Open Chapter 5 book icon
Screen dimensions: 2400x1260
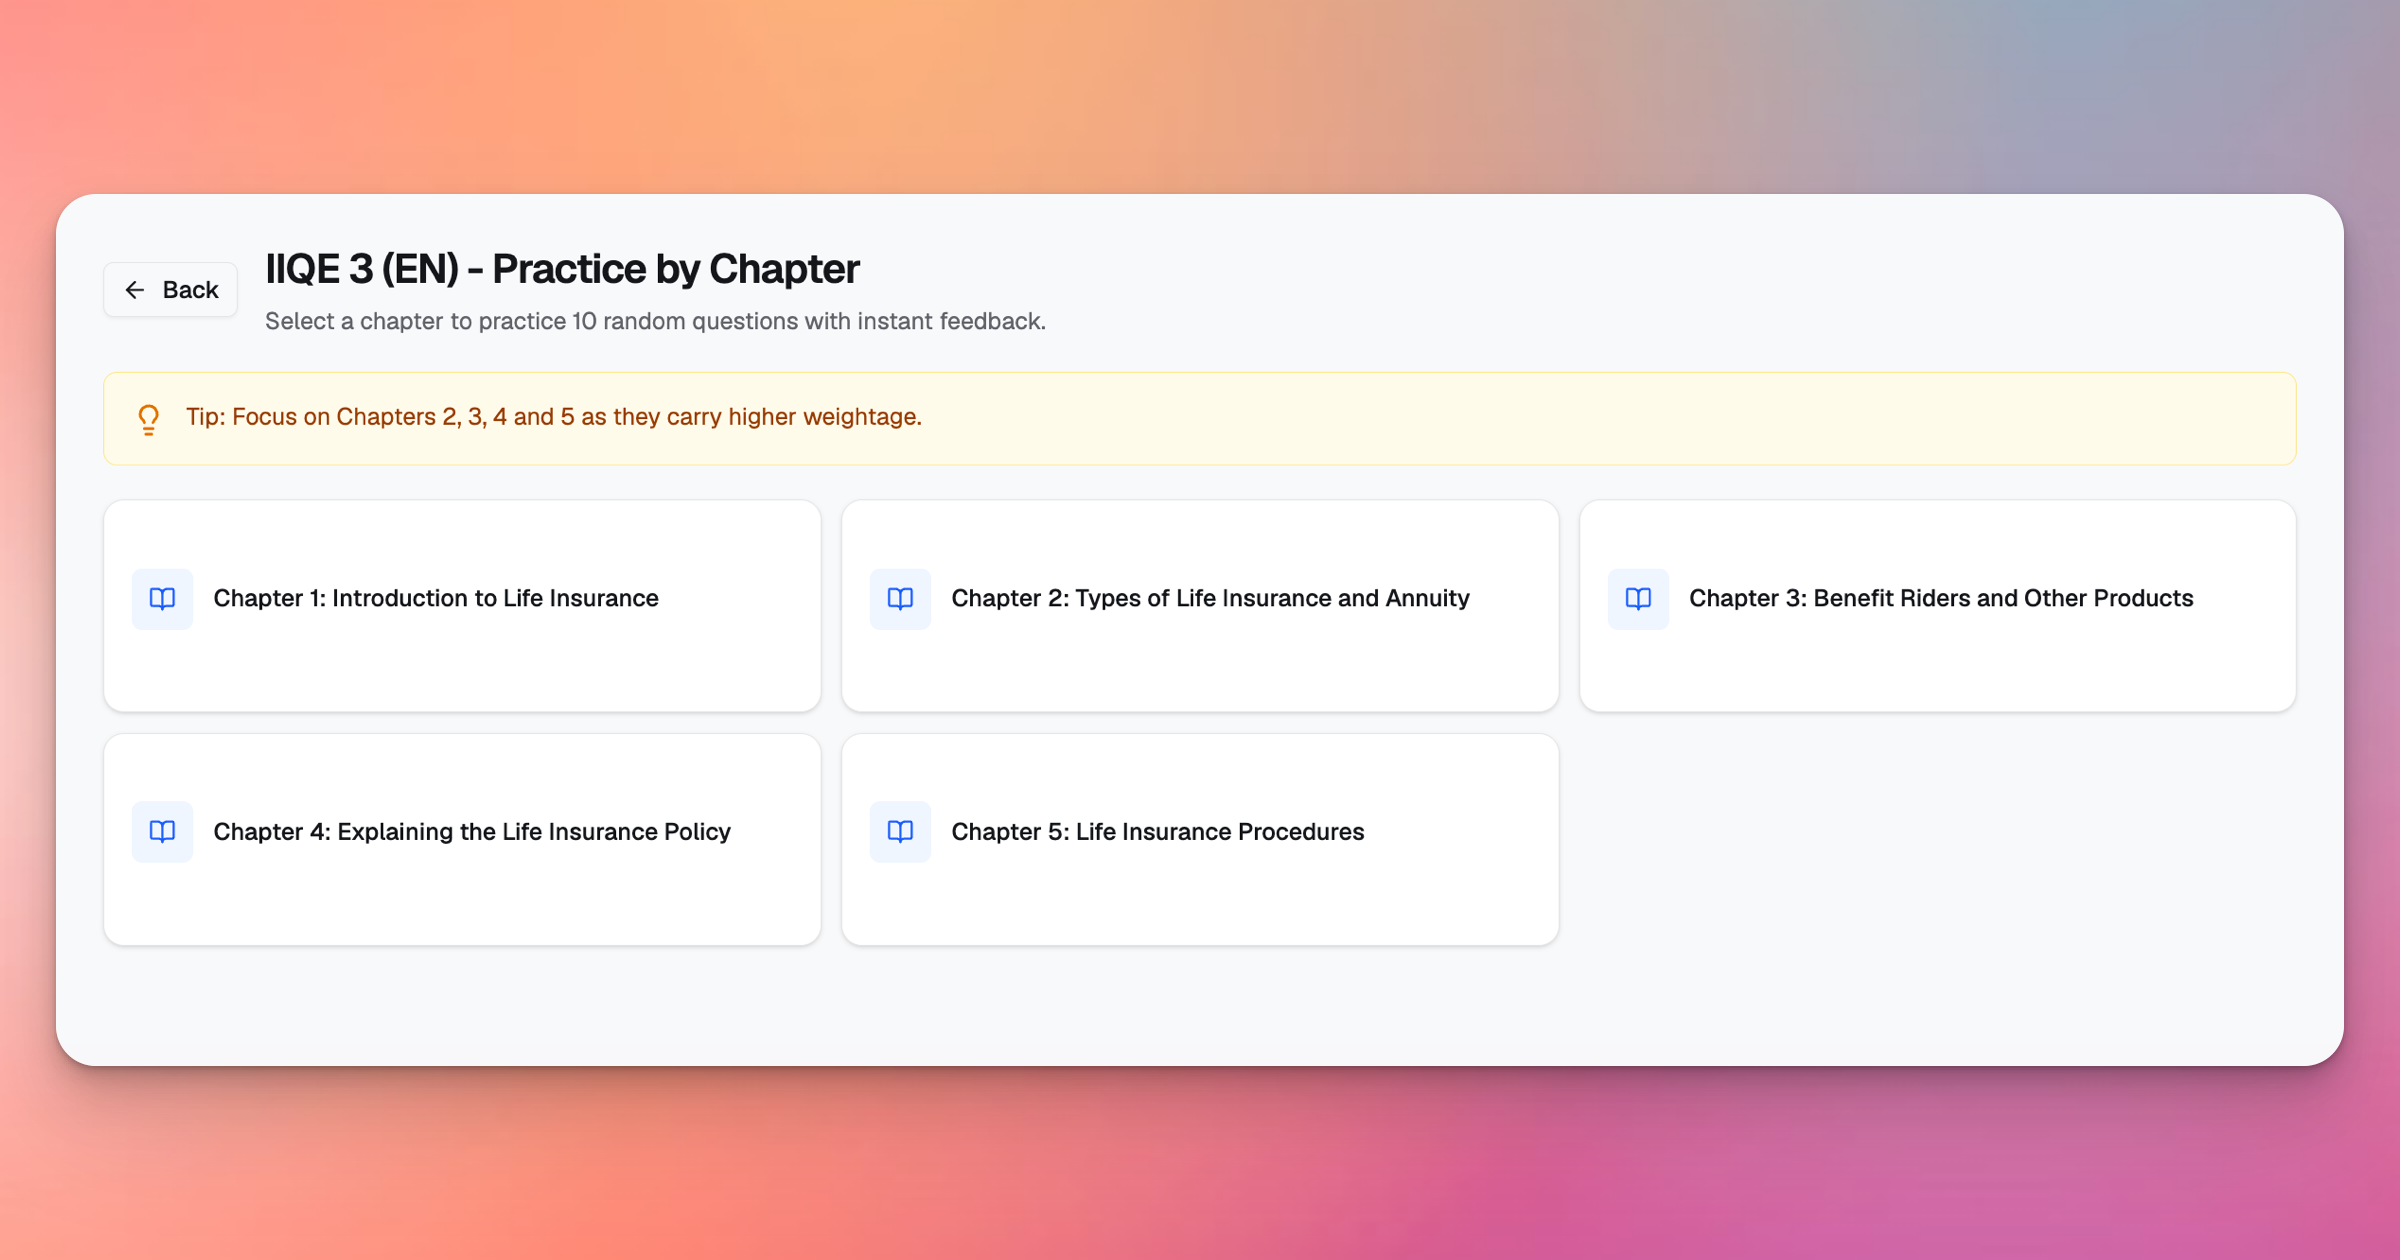[x=900, y=831]
